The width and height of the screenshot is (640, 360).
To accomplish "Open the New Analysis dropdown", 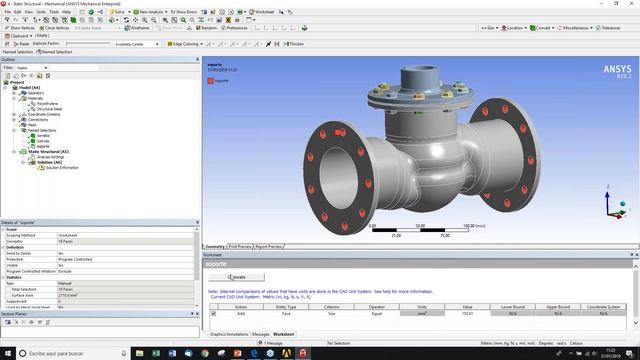I will pos(150,12).
